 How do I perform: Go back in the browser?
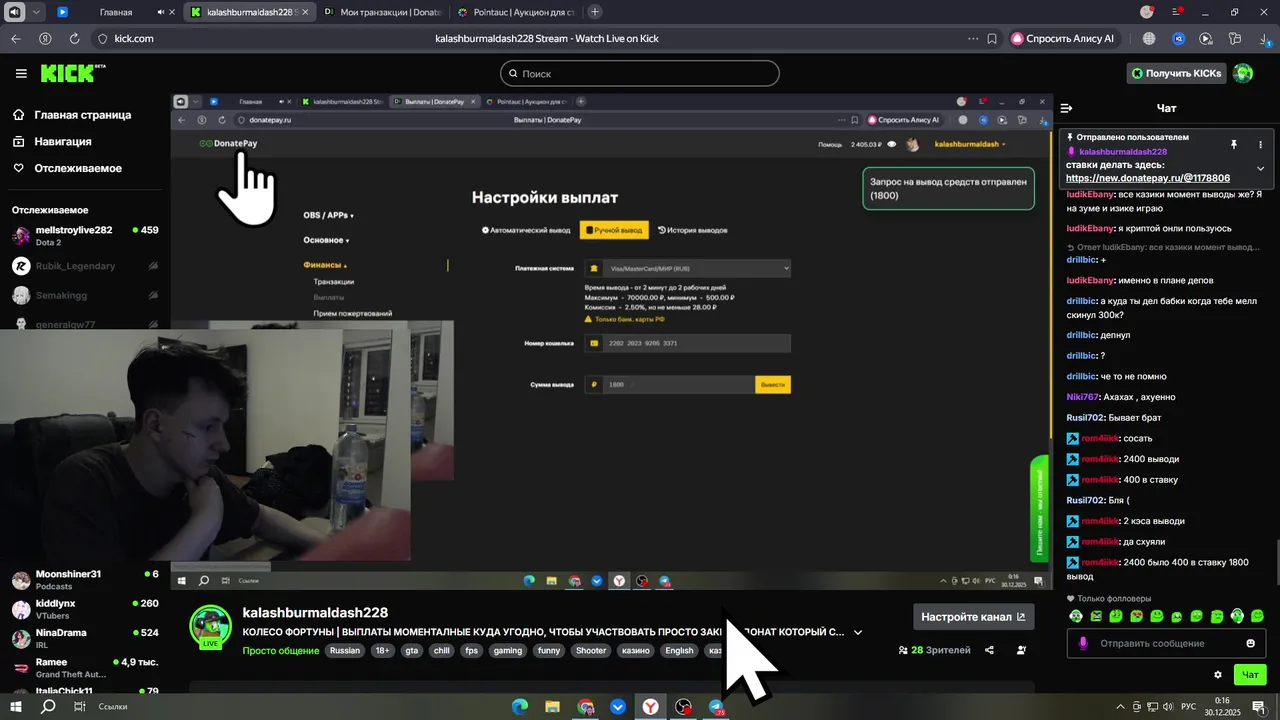(x=15, y=38)
